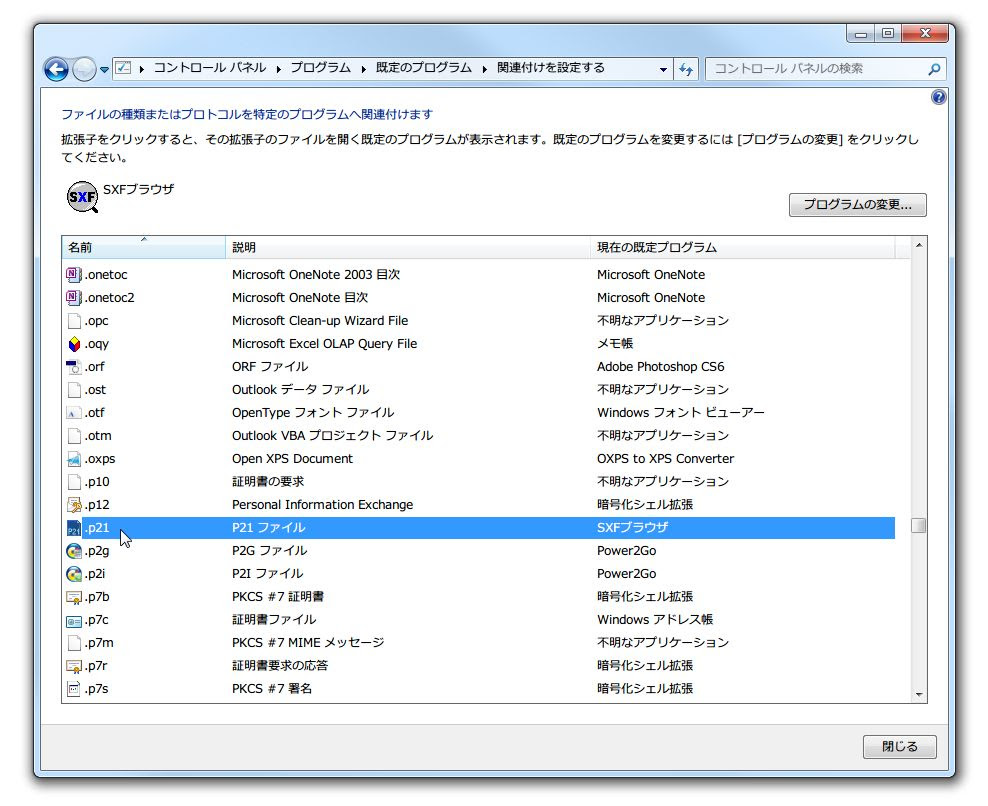Click the 既定のプログラム breadcrumb
The image size is (988, 806).
[x=423, y=67]
